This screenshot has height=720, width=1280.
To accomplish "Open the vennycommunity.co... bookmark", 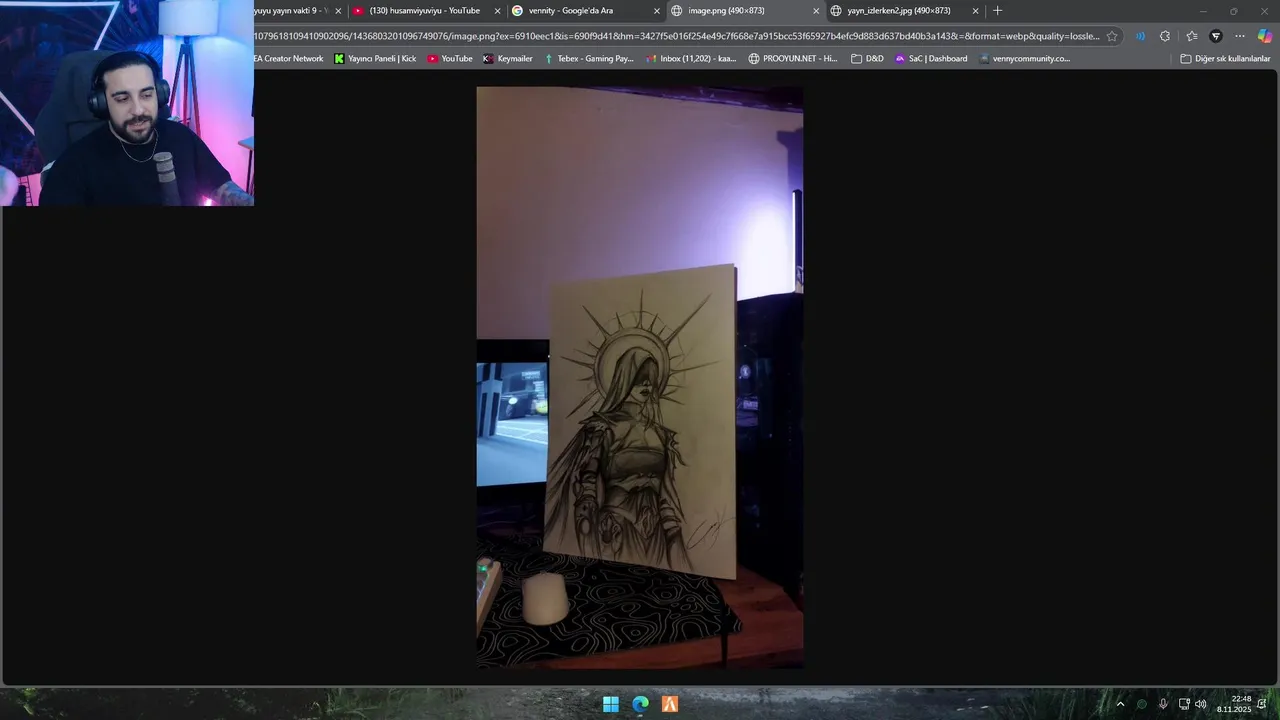I will click(x=1025, y=59).
